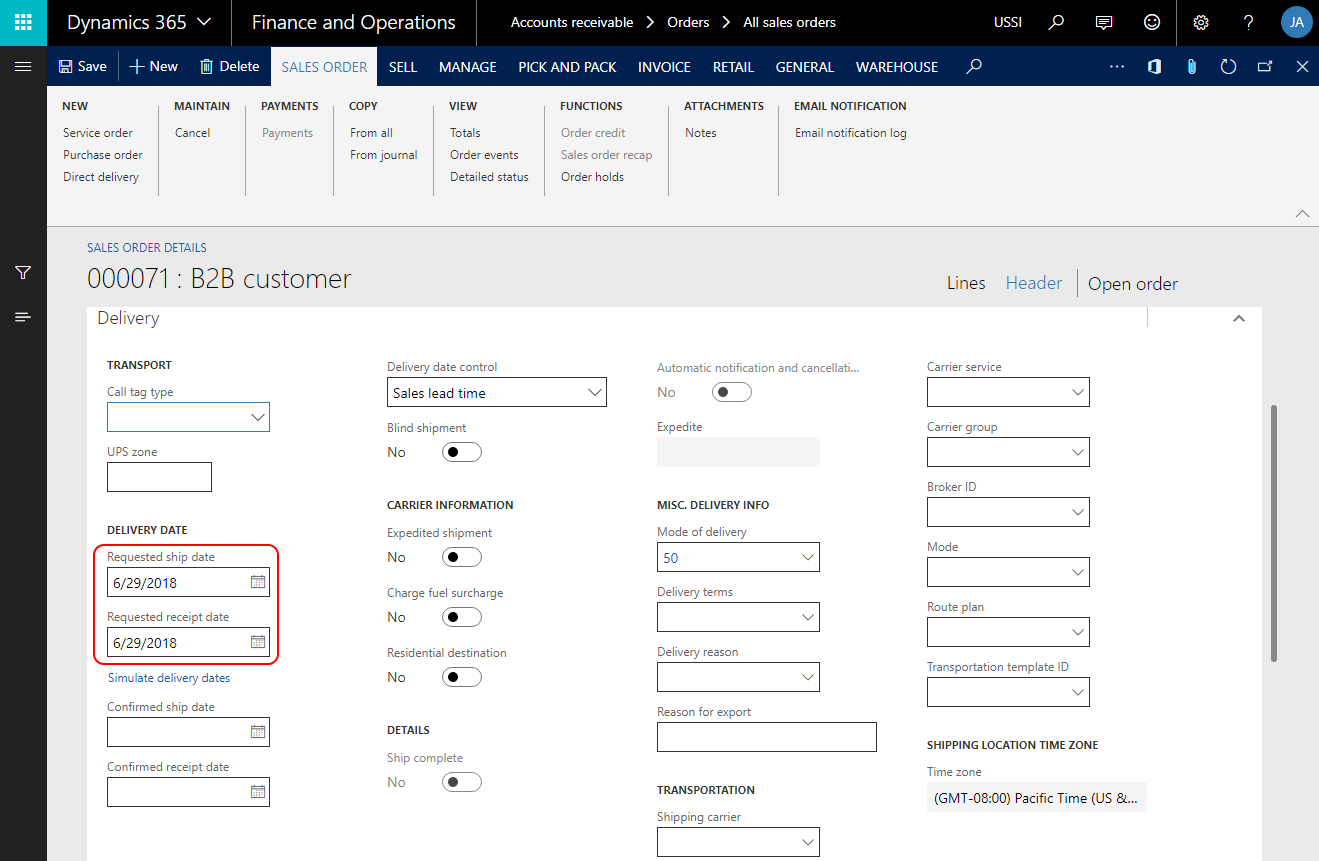Click the UPS zone input field
This screenshot has height=861, width=1319.
pyautogui.click(x=159, y=477)
